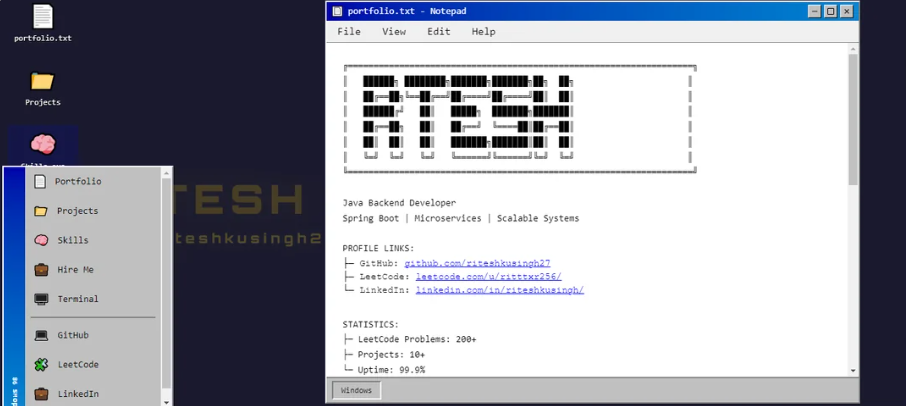906x406 pixels.
Task: Click the 'portfolio.txt - Notepad' title text
Action: 407,11
